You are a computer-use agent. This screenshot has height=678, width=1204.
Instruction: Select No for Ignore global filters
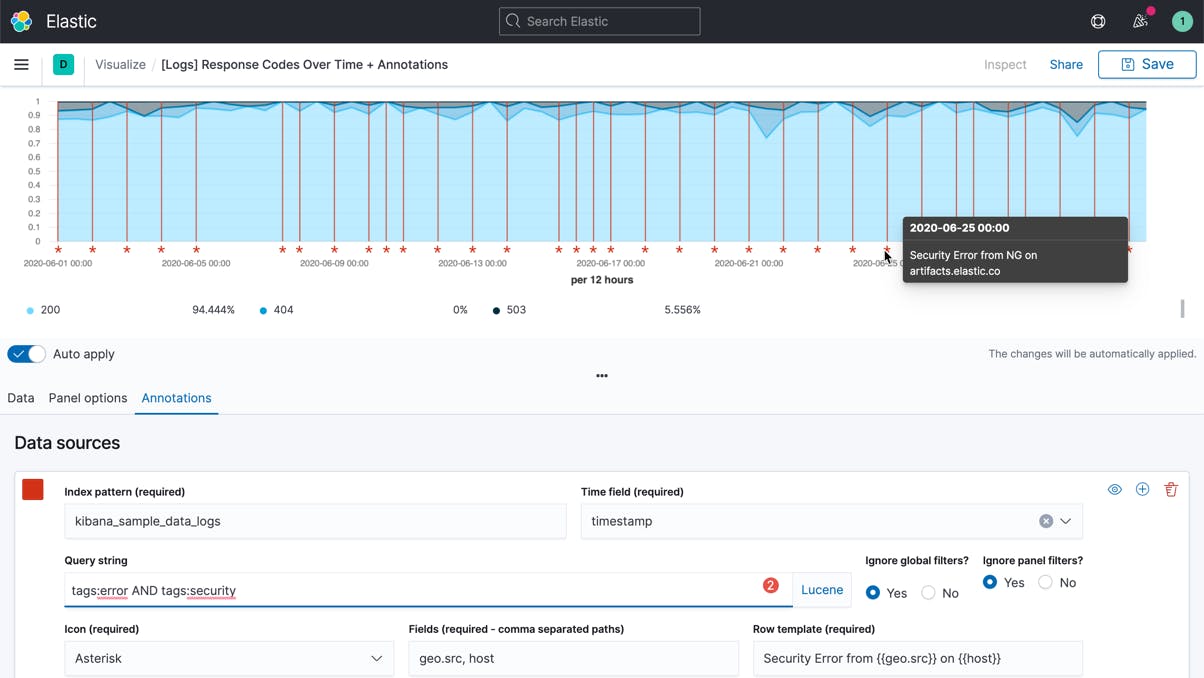[928, 593]
